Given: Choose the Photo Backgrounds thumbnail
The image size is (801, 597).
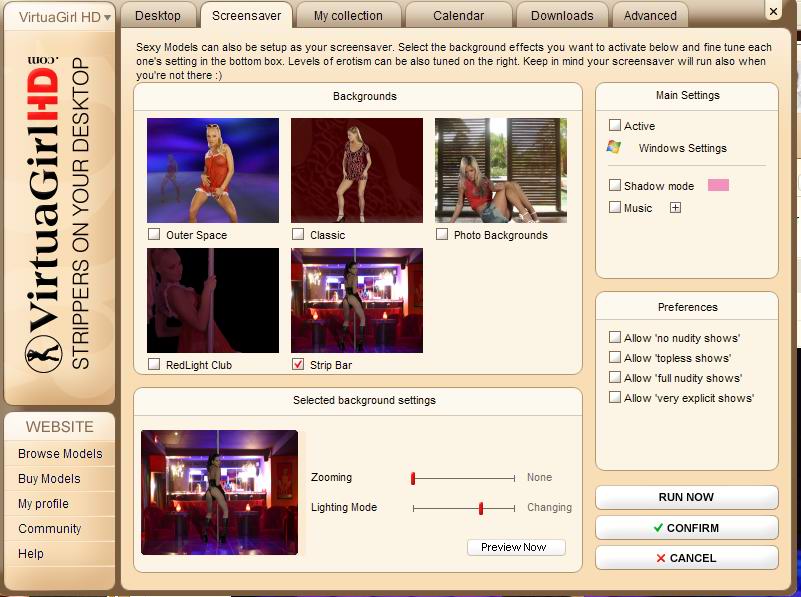Looking at the screenshot, I should tap(501, 171).
